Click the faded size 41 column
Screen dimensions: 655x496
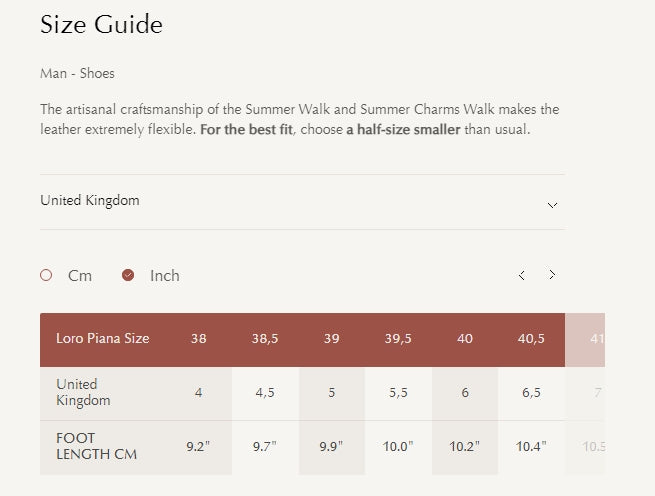tap(596, 339)
